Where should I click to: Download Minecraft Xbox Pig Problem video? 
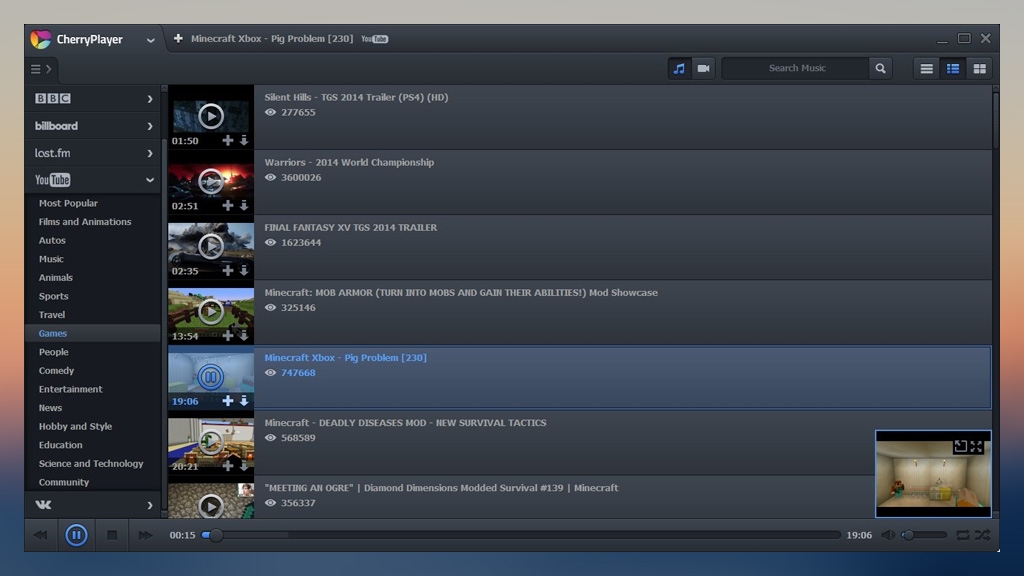(244, 401)
